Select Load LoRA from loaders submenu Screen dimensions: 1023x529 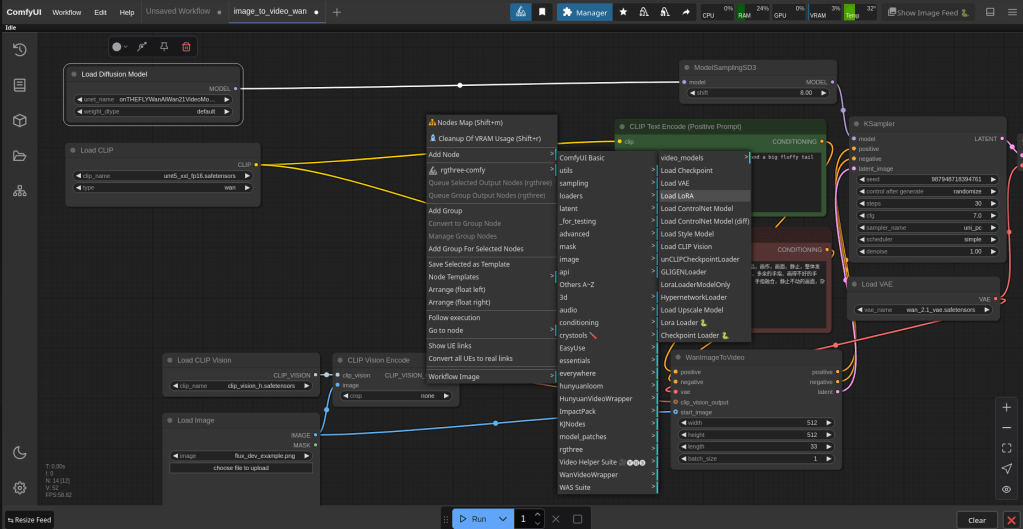coord(677,196)
